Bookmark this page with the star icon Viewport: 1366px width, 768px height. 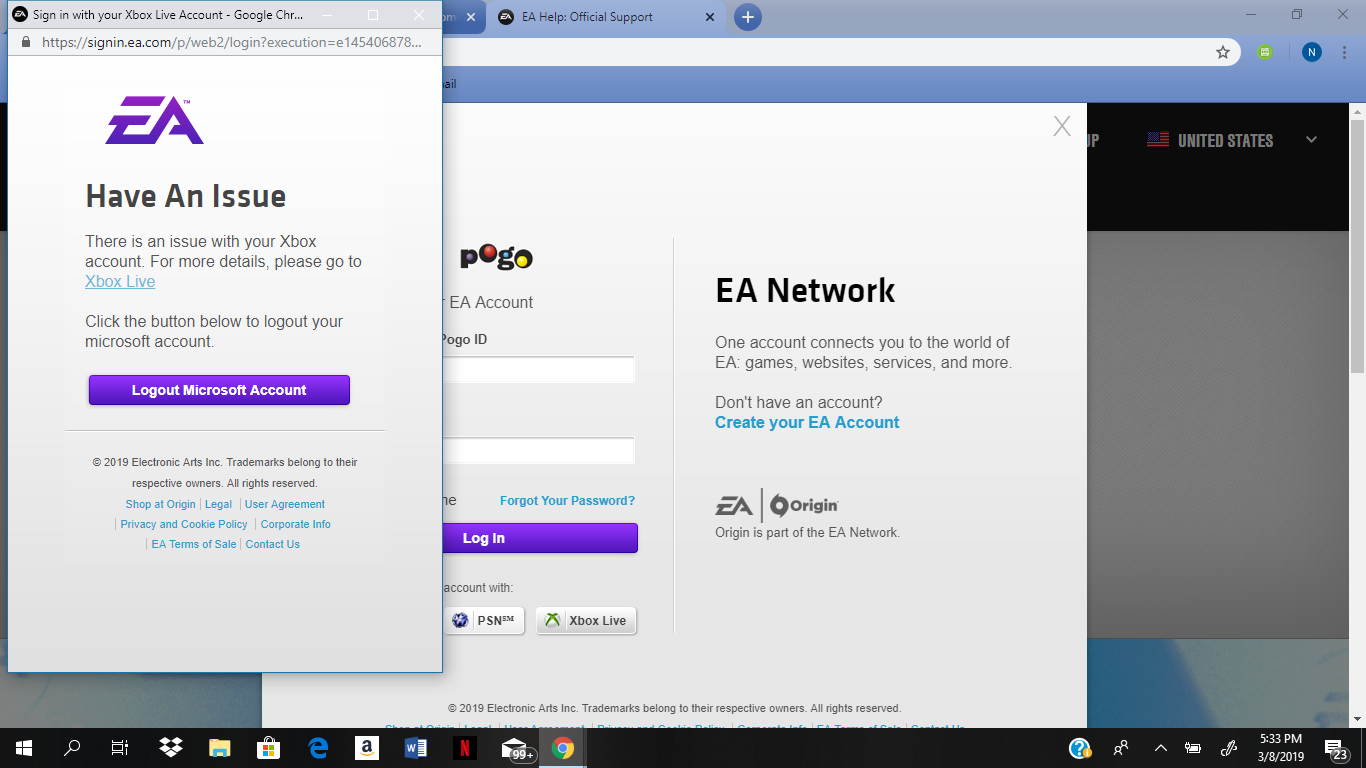coord(1223,52)
